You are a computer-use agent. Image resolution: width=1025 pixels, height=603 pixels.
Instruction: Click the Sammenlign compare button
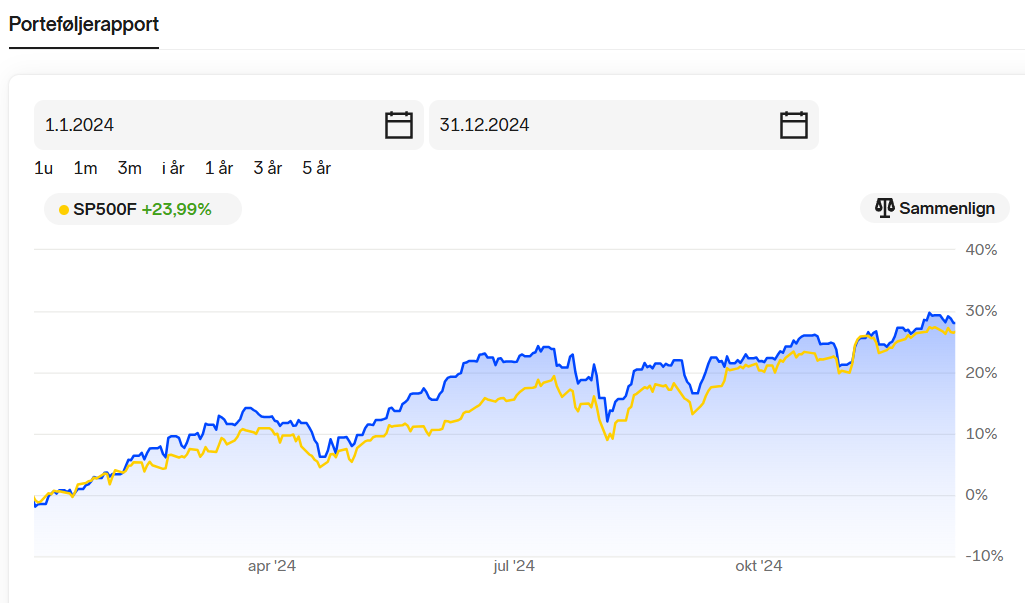point(935,209)
